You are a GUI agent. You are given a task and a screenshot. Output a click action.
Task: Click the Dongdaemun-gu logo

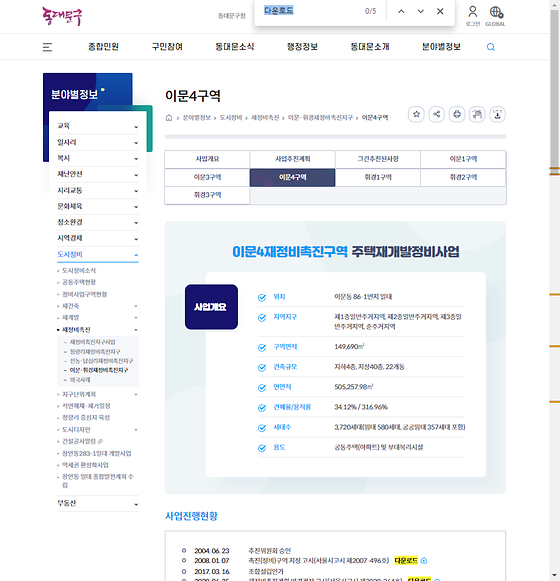point(62,16)
